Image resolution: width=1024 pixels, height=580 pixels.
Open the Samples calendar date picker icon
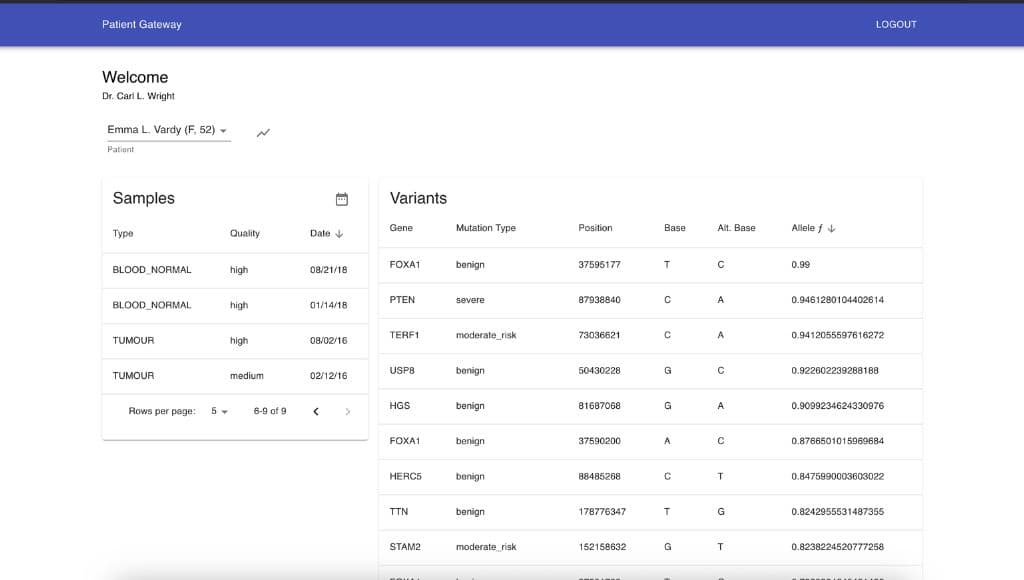341,199
